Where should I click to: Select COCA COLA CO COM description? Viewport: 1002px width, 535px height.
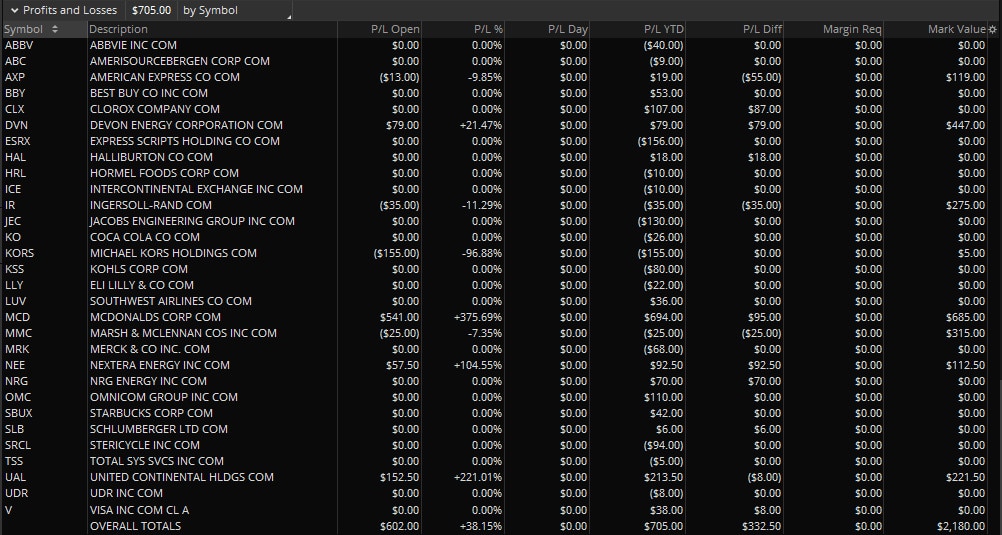(x=145, y=237)
